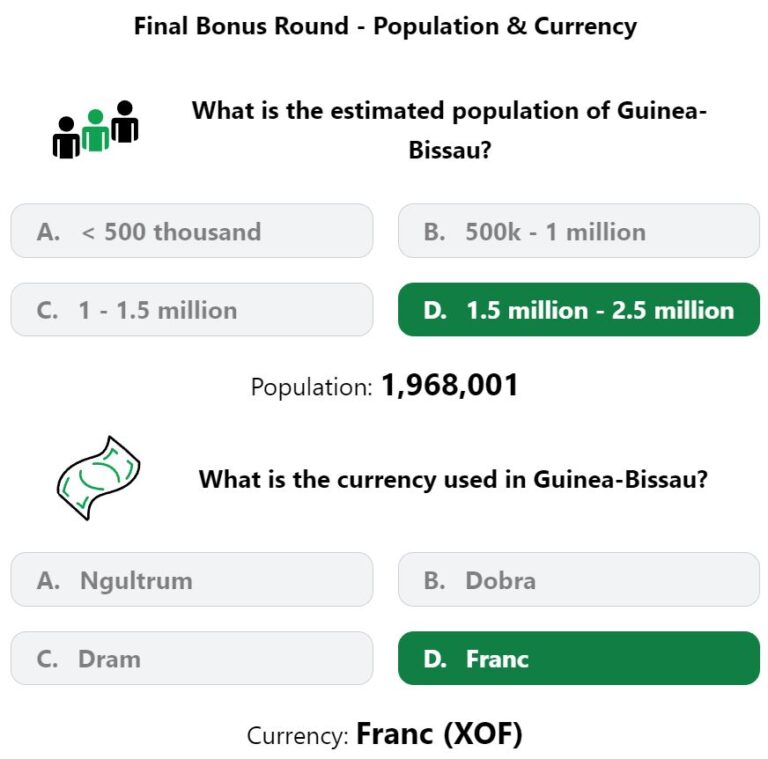Click letter A beside Ngultrum
768x759 pixels.
48,580
